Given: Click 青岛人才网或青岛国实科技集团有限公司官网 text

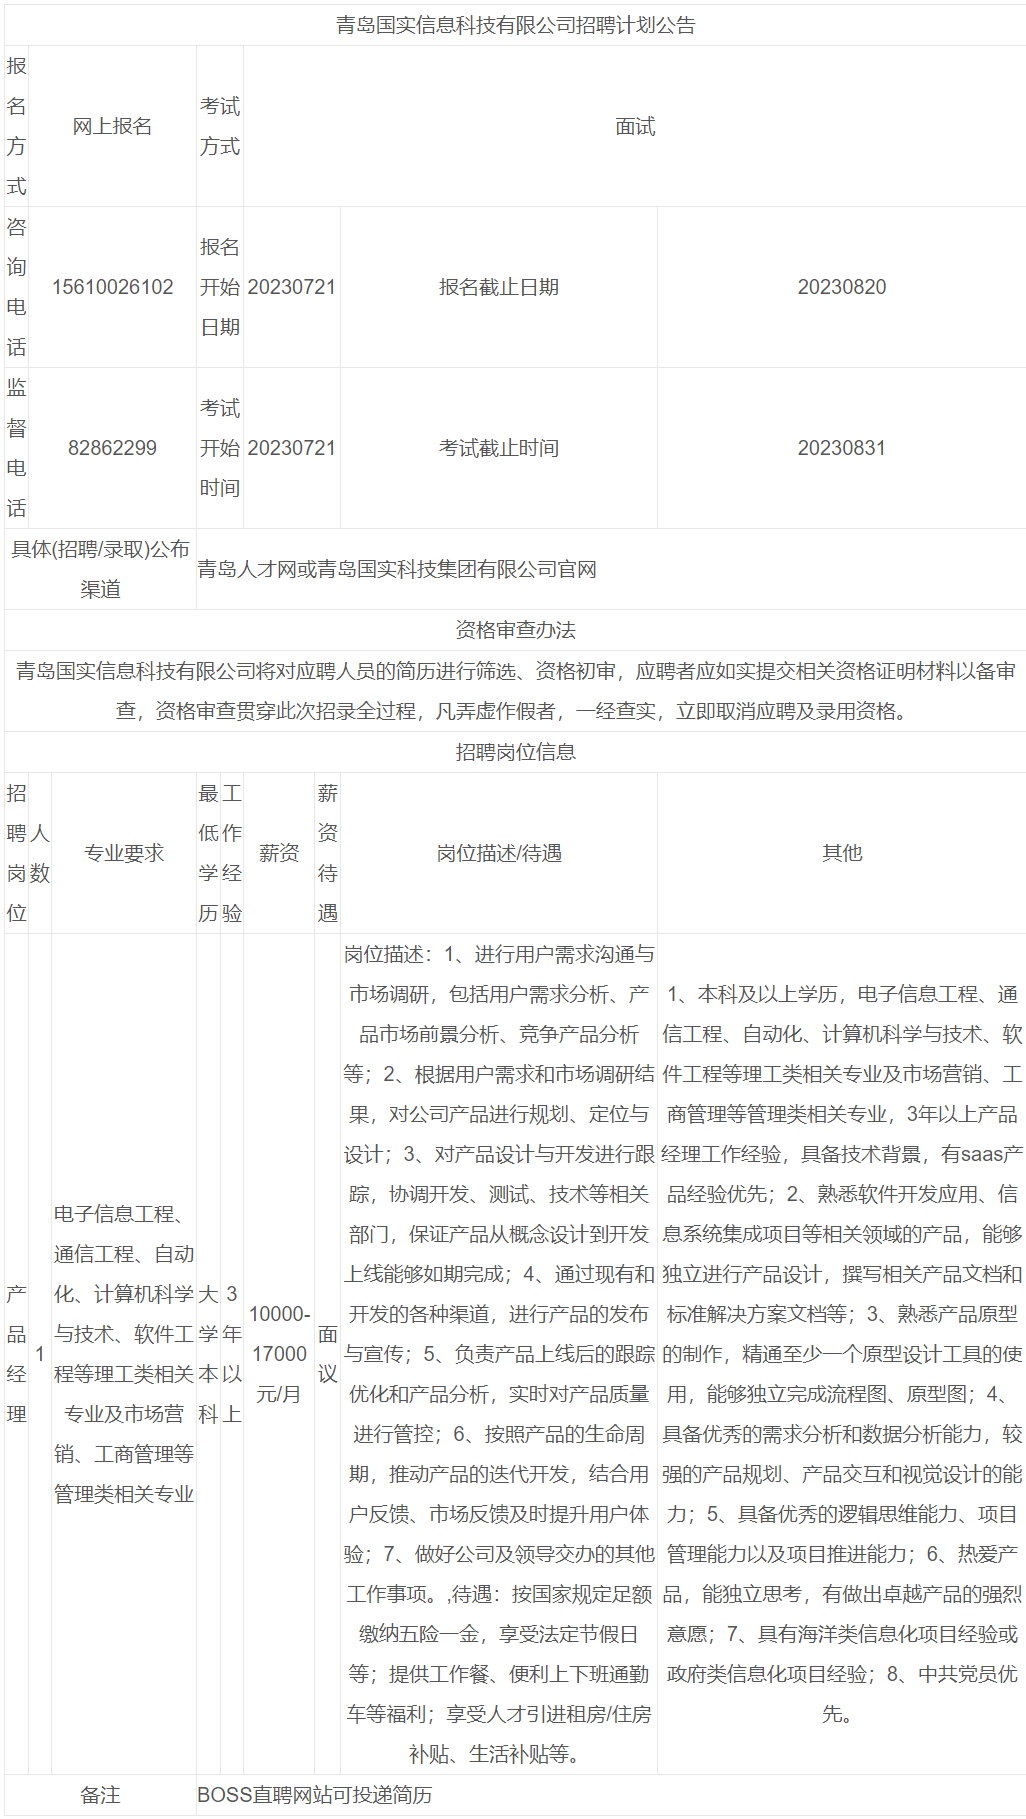Looking at the screenshot, I should point(397,569).
